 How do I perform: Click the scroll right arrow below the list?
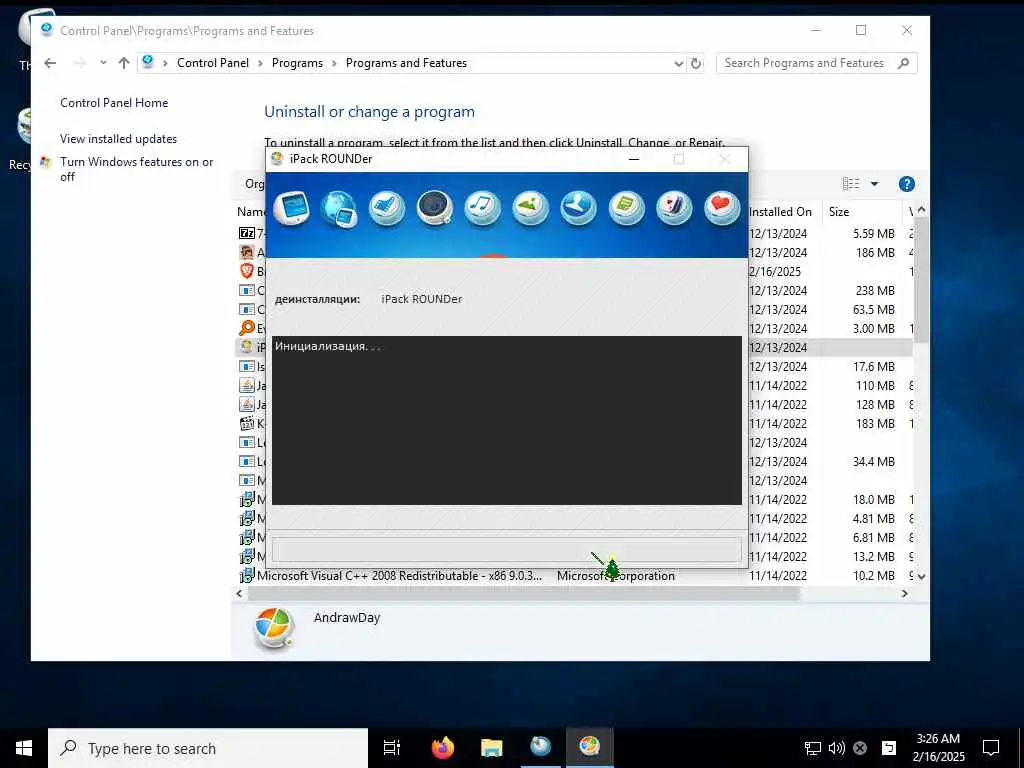click(x=904, y=594)
